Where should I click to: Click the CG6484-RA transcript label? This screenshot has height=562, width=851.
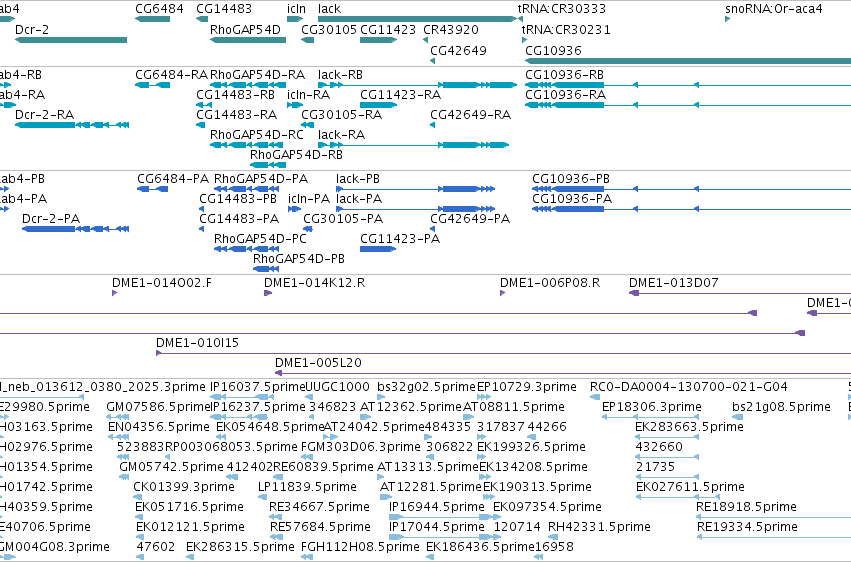[x=172, y=75]
